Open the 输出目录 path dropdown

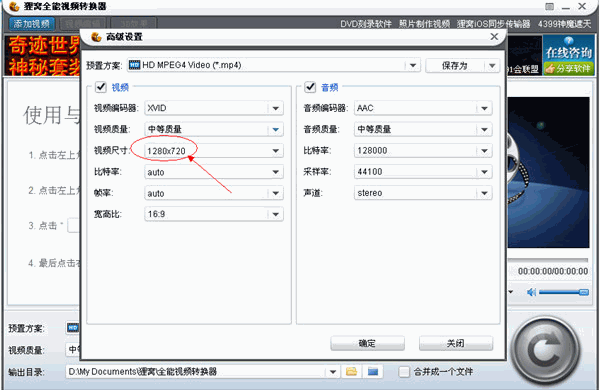click(333, 372)
